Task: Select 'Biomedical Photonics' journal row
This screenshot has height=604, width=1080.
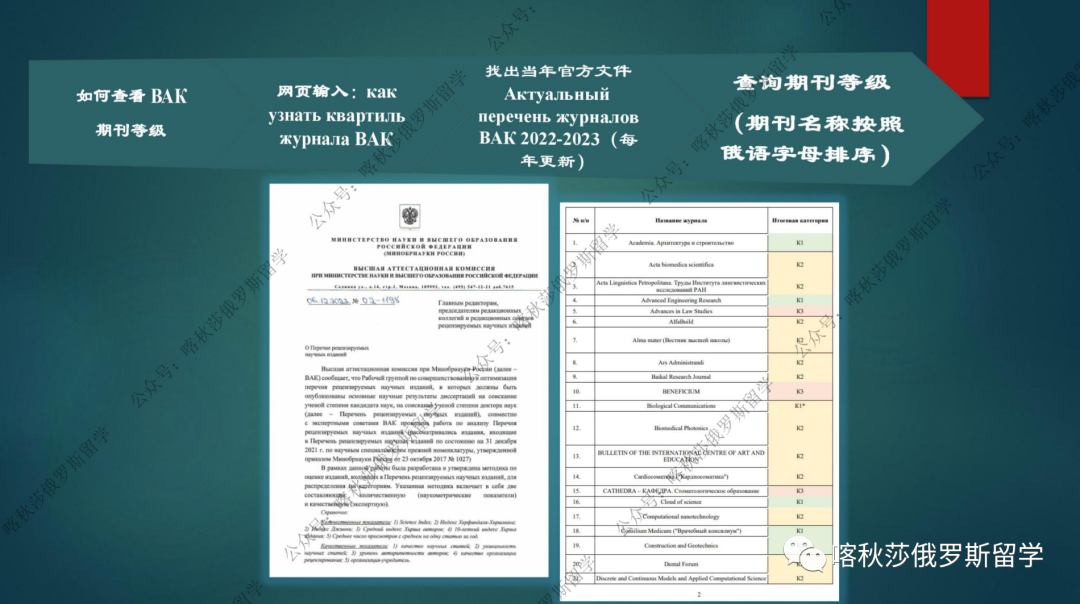Action: pos(699,428)
